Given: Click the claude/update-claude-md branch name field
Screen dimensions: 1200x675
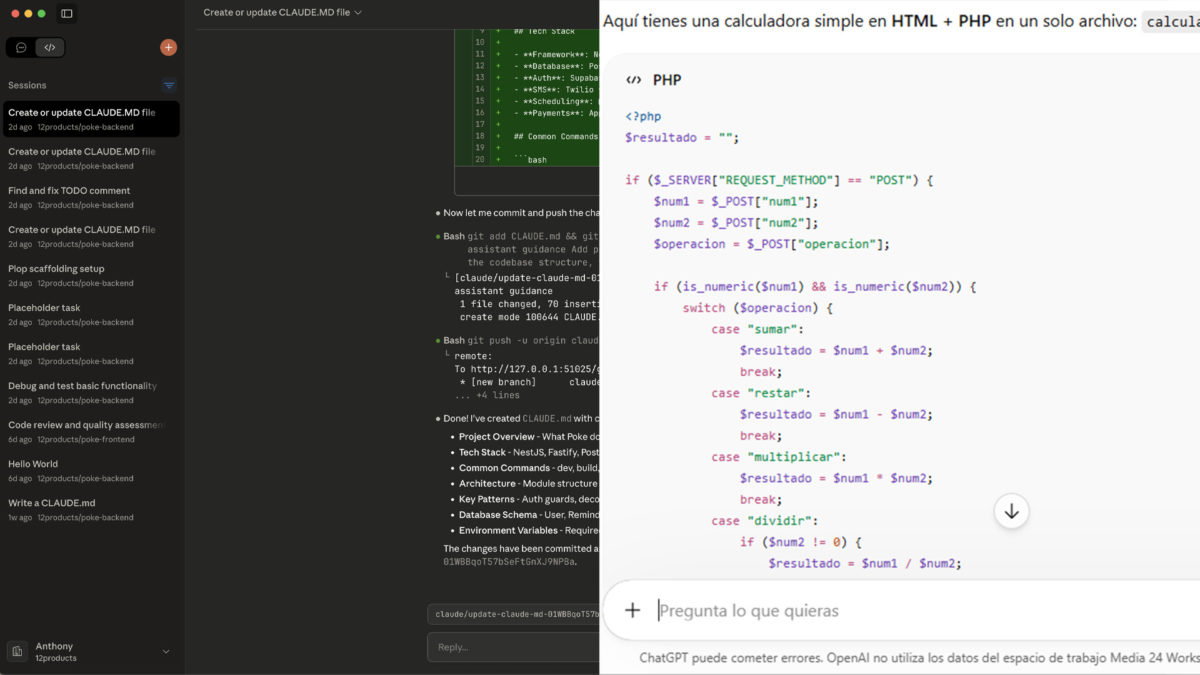Looking at the screenshot, I should click(513, 614).
